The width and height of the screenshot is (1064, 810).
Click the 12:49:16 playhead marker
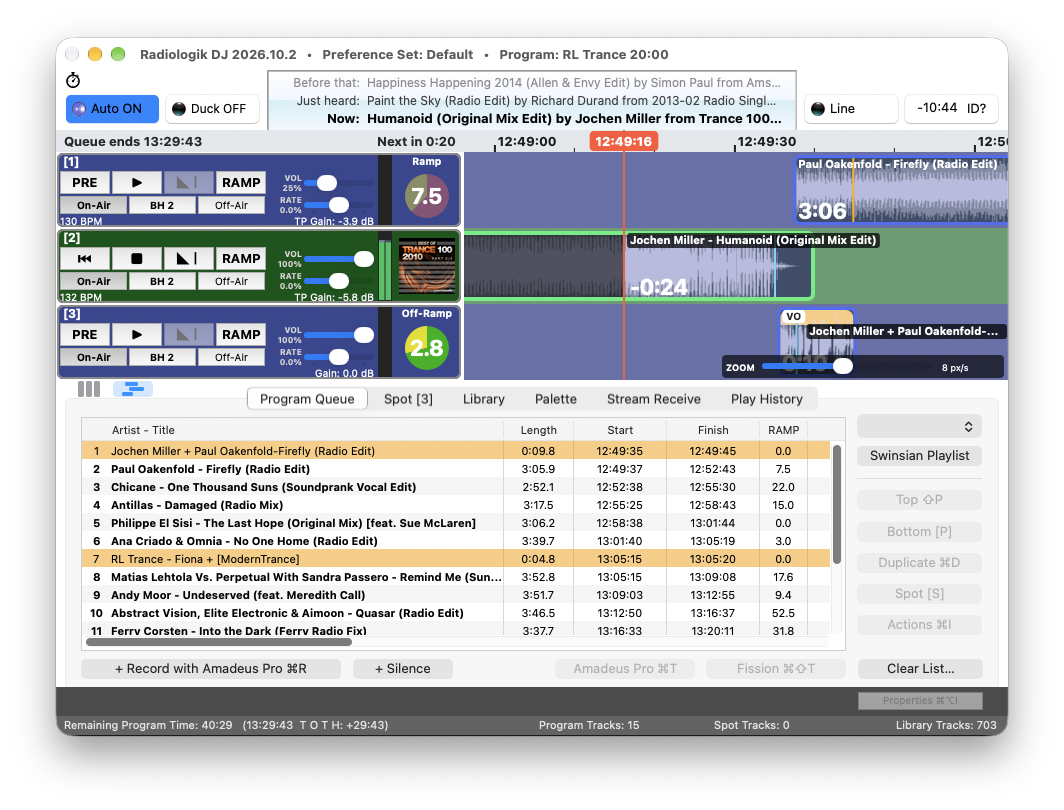point(624,141)
